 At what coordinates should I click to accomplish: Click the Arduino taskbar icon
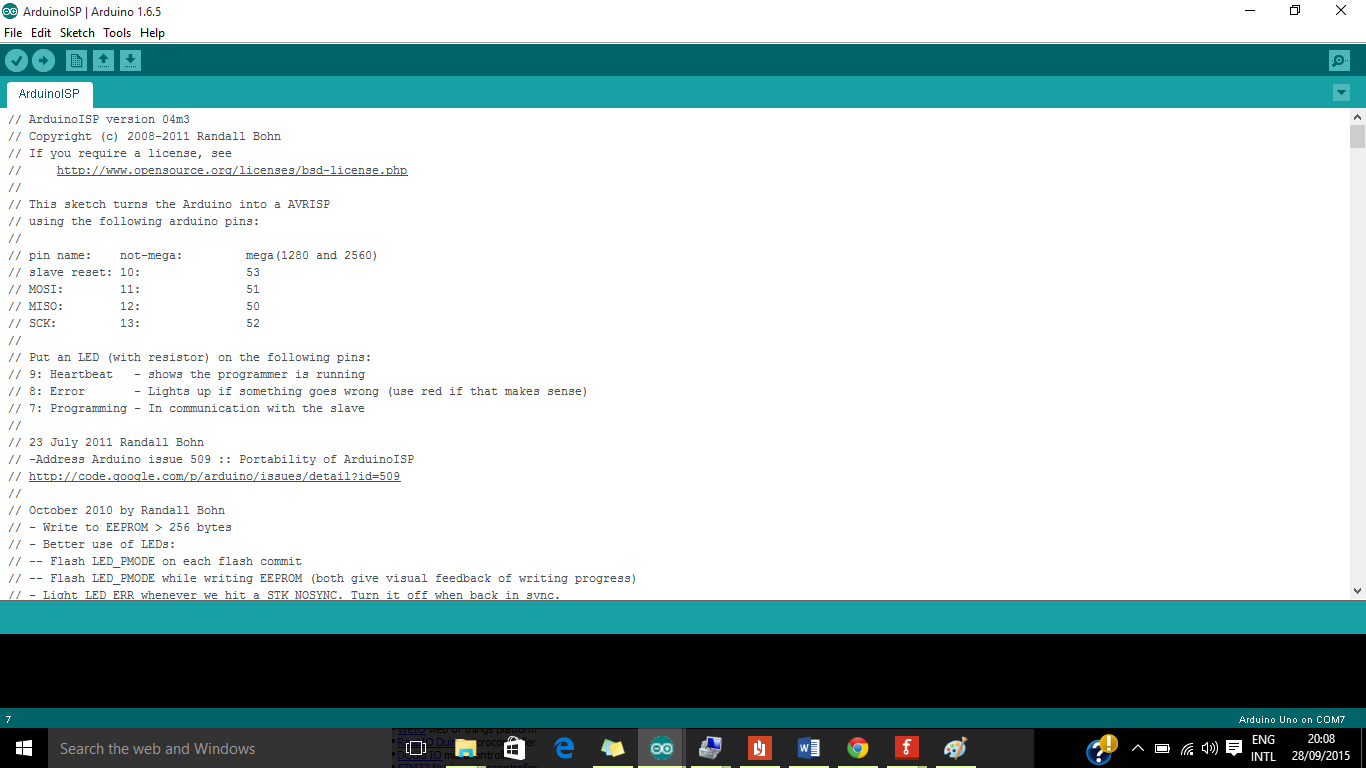[x=662, y=748]
